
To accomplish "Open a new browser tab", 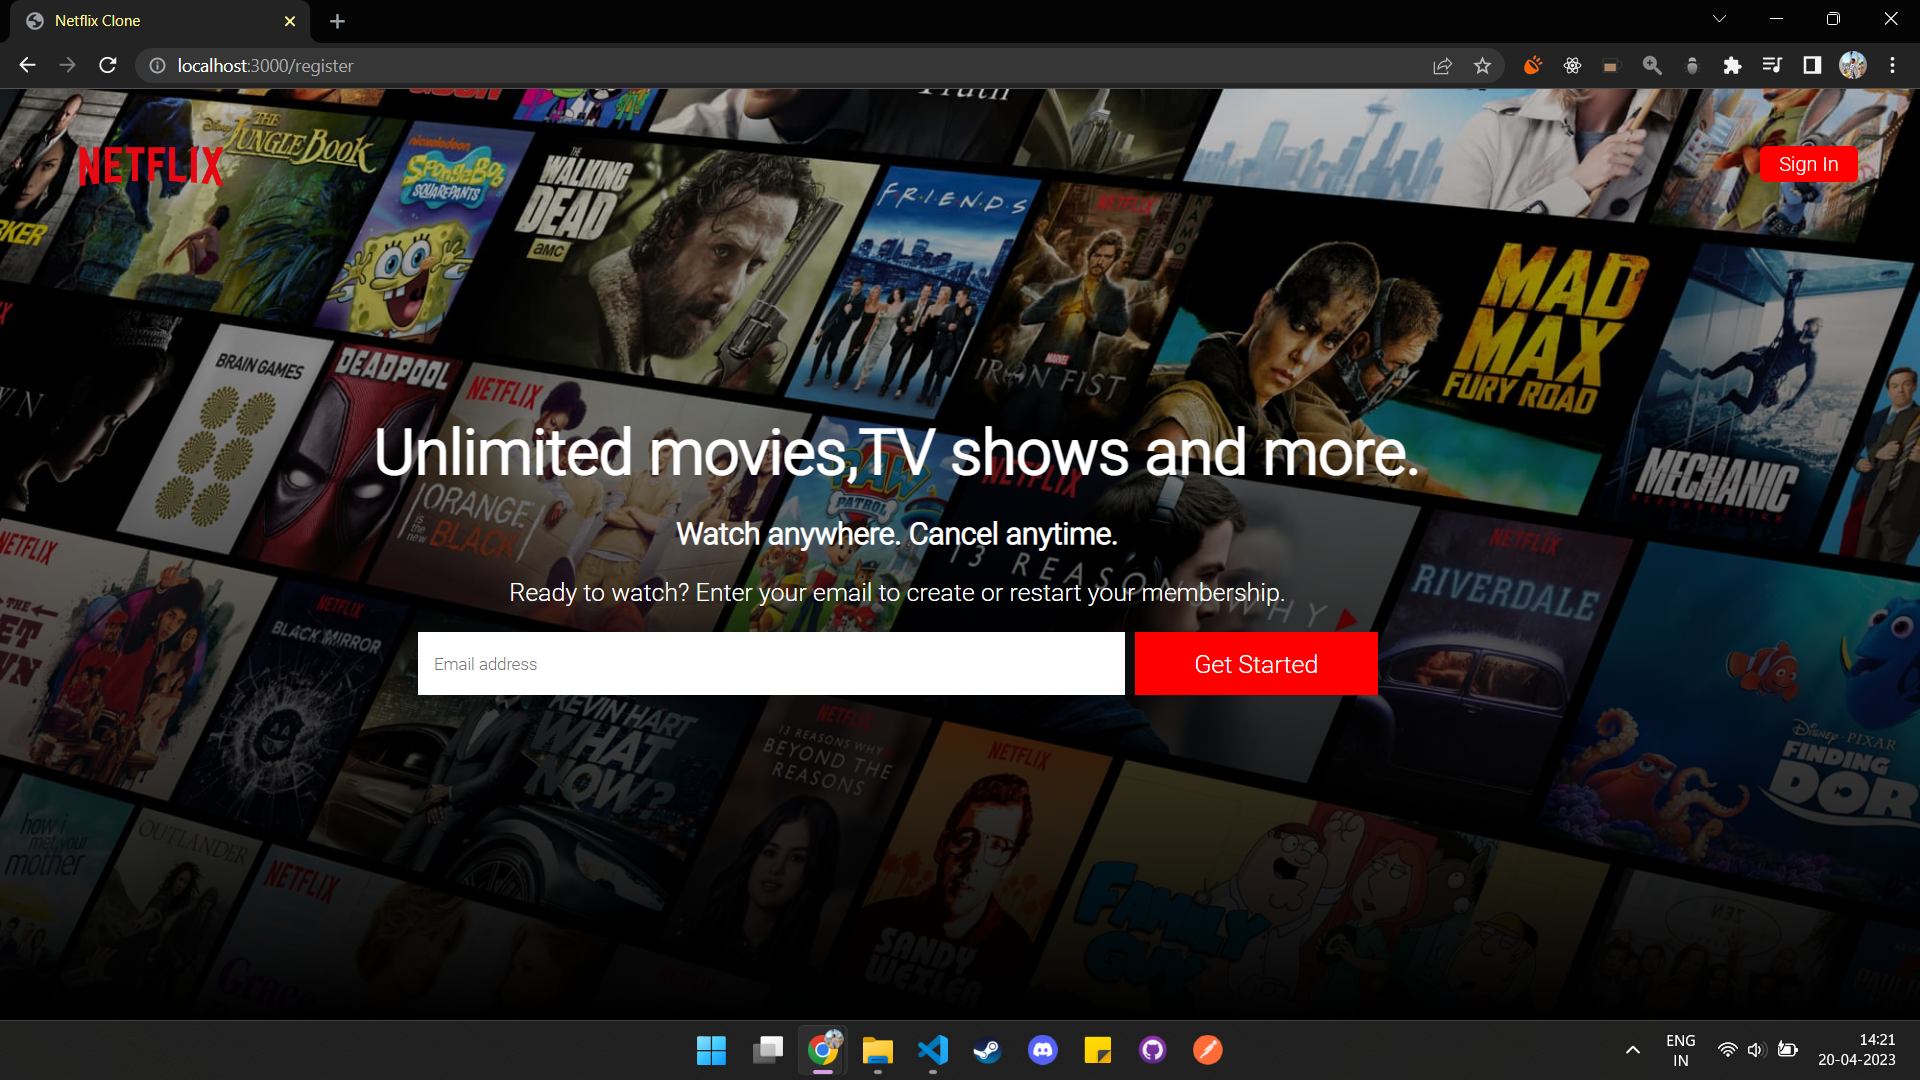I will [x=337, y=21].
